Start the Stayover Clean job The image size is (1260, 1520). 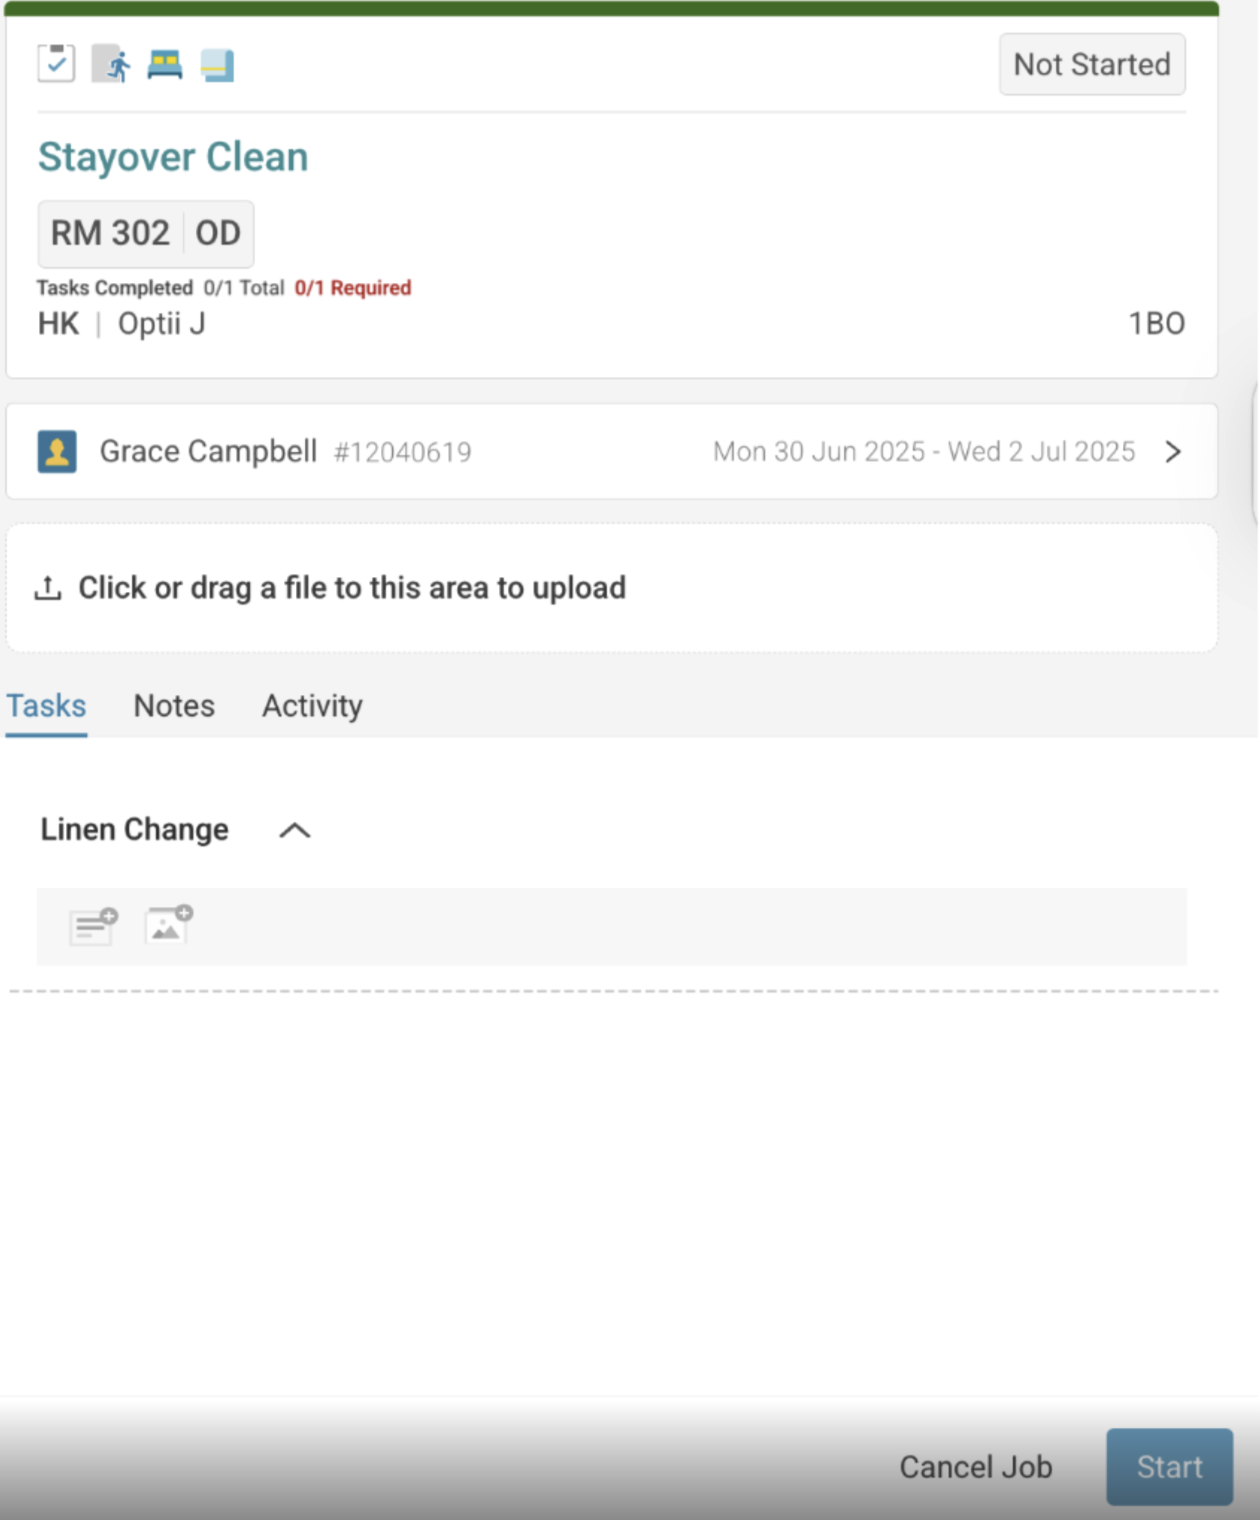click(x=1169, y=1467)
